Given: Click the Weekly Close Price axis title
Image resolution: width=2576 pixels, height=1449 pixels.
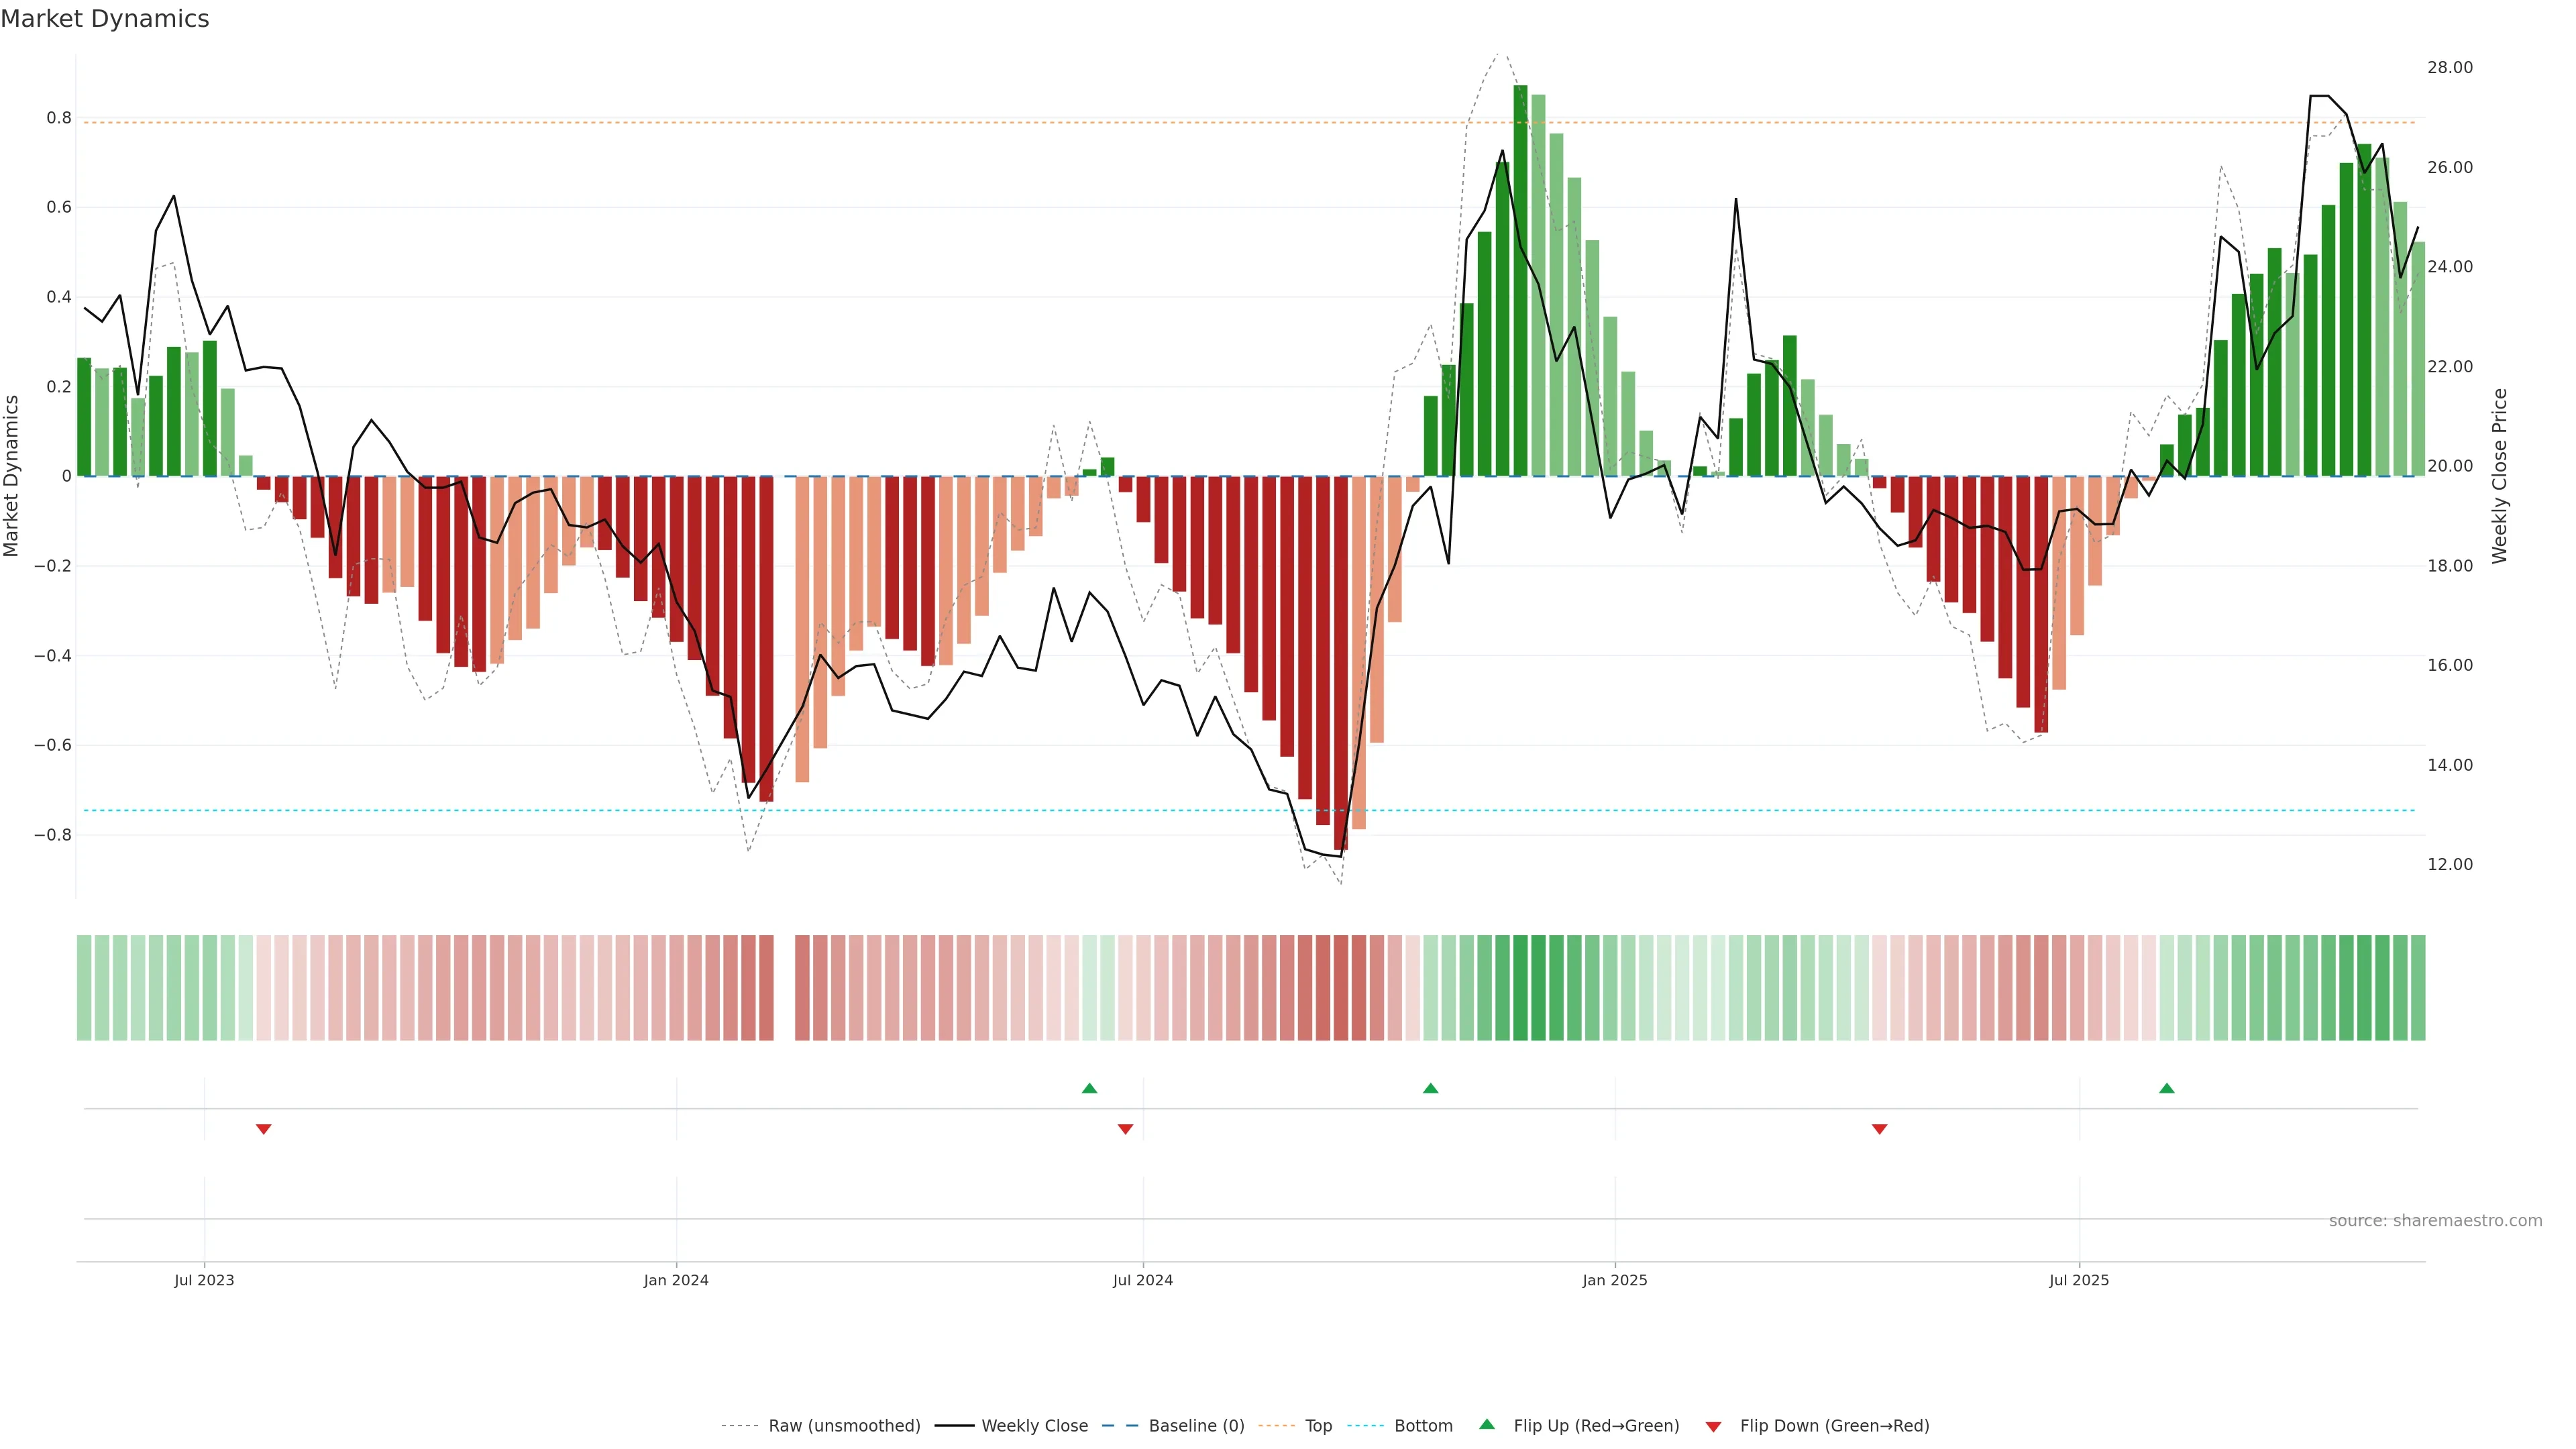Looking at the screenshot, I should [x=2500, y=476].
